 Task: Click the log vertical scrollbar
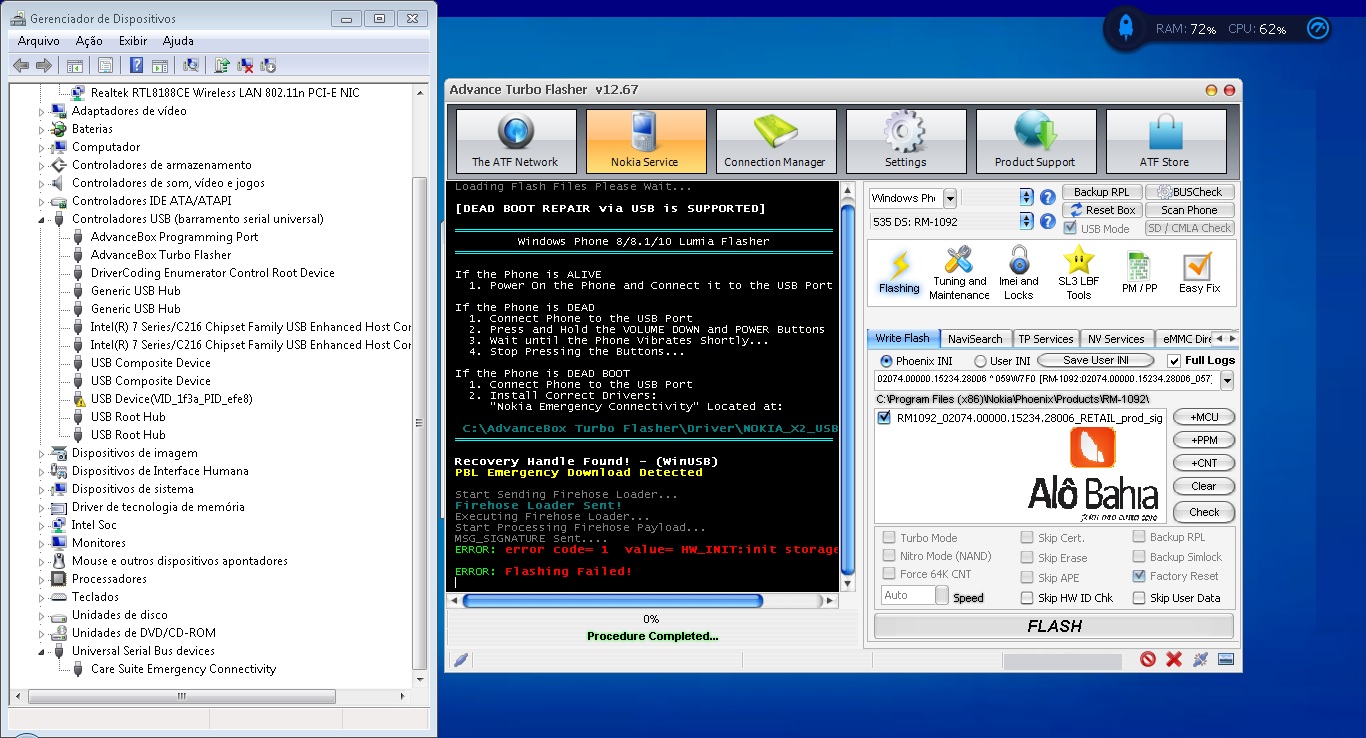coord(848,385)
